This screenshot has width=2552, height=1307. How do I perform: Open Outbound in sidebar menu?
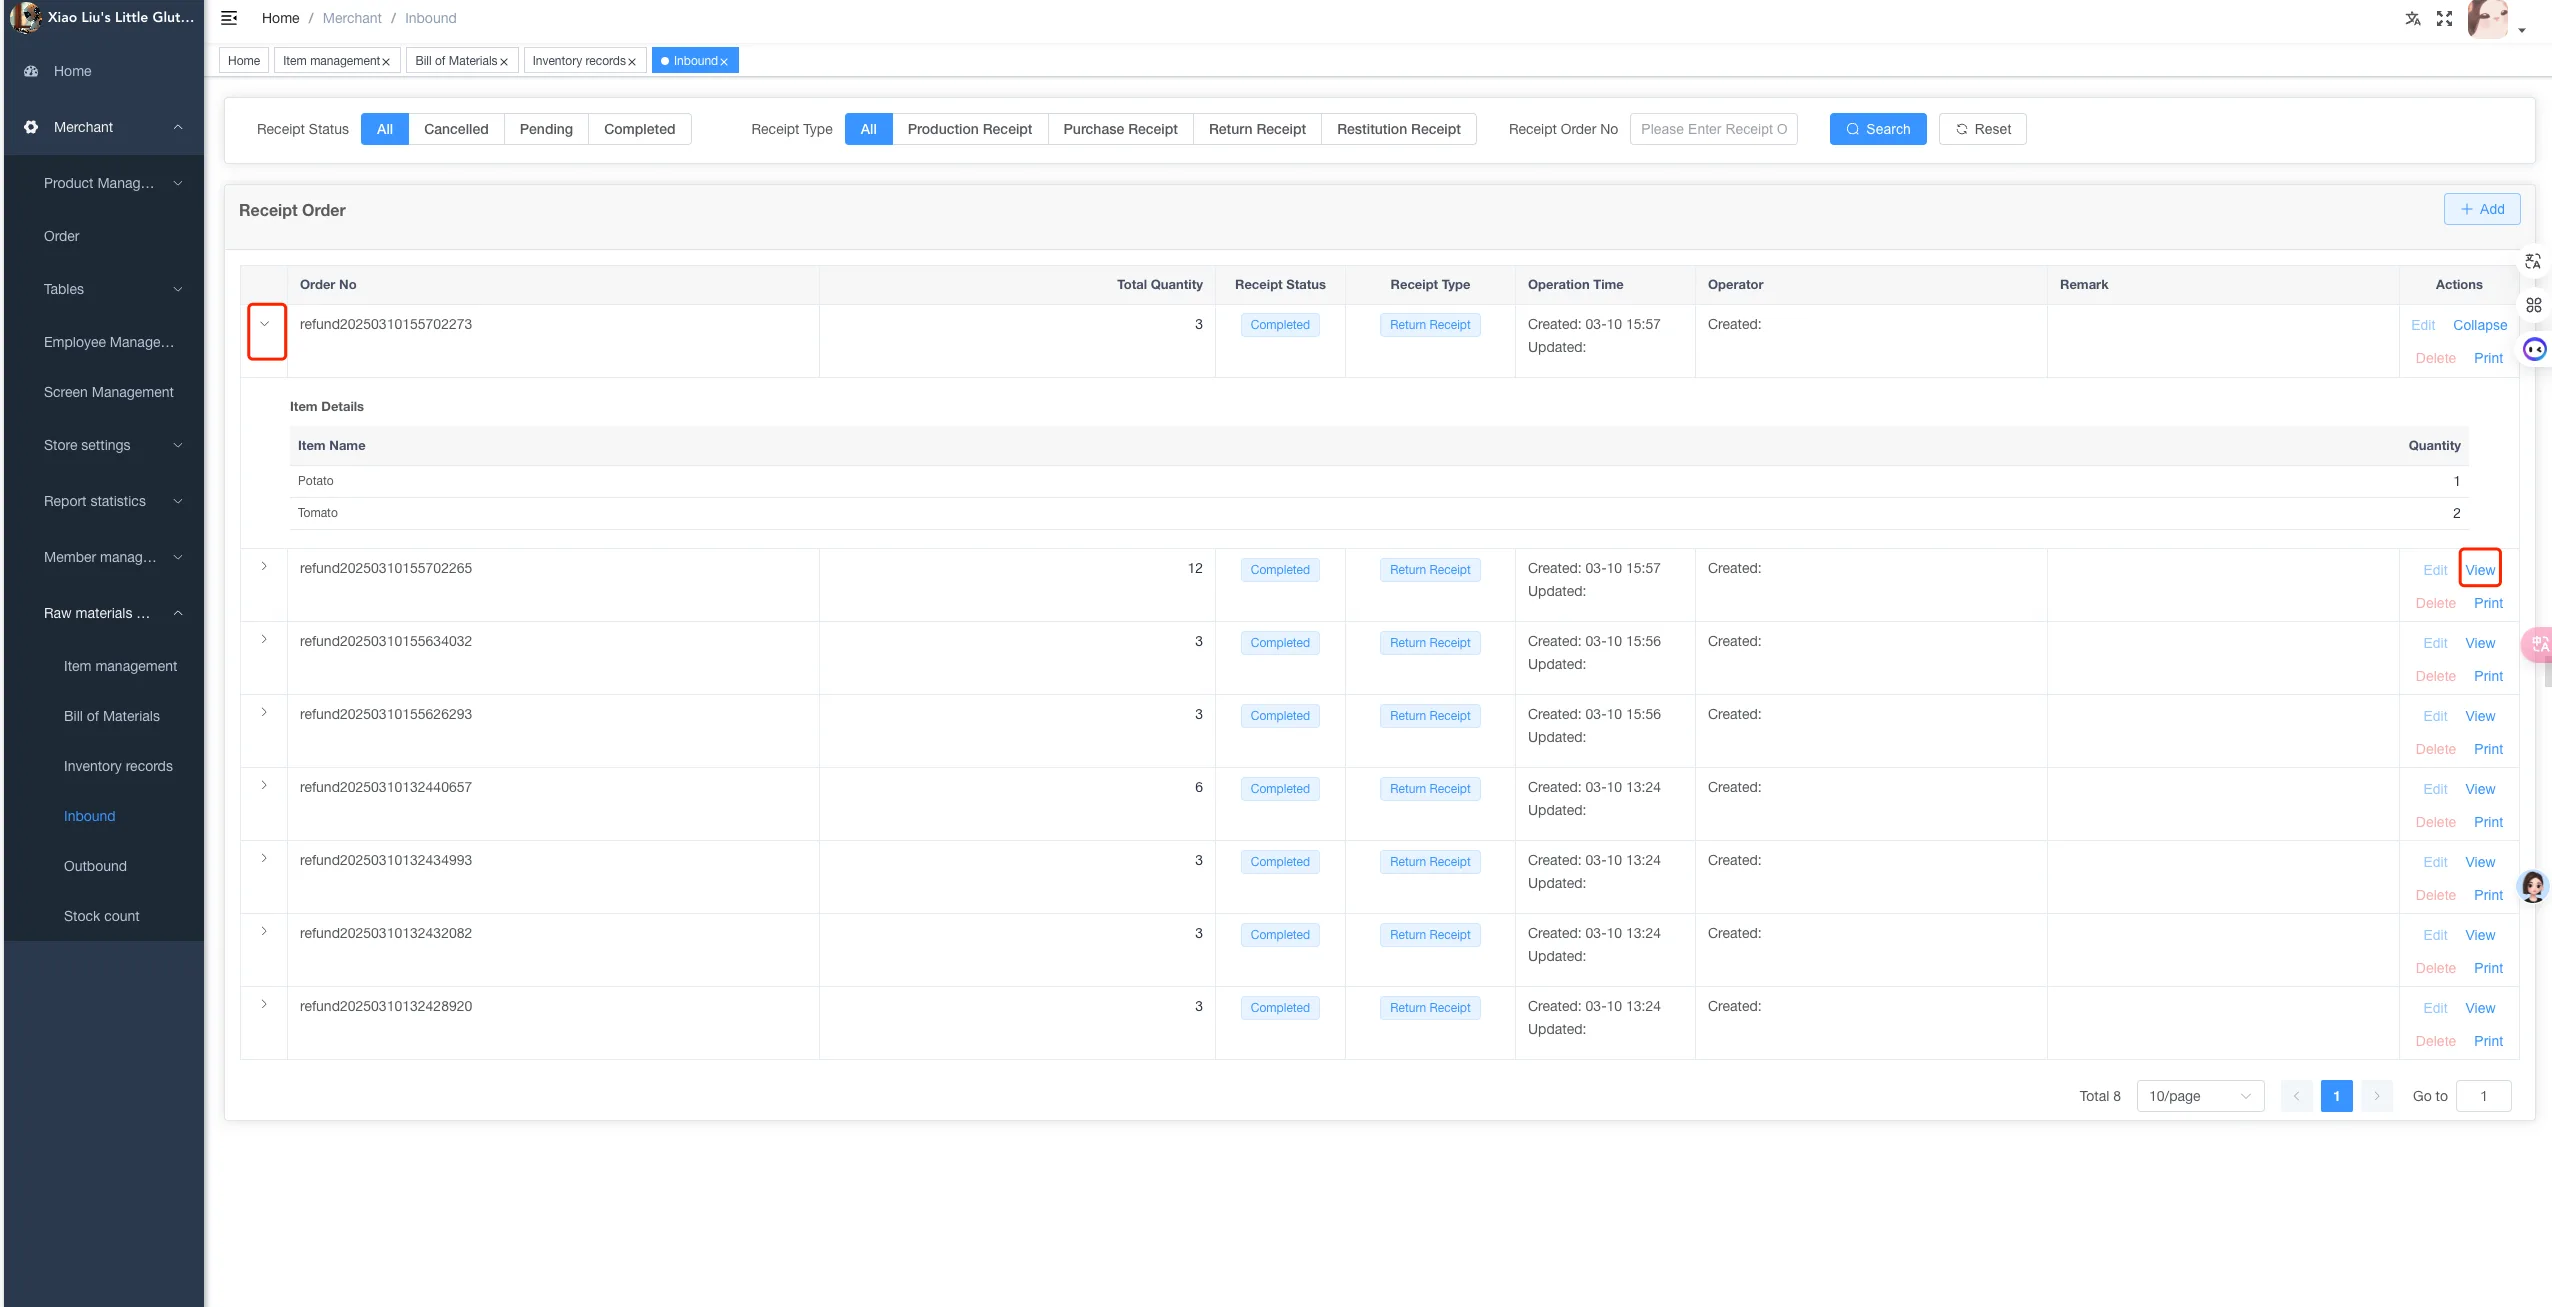(95, 866)
